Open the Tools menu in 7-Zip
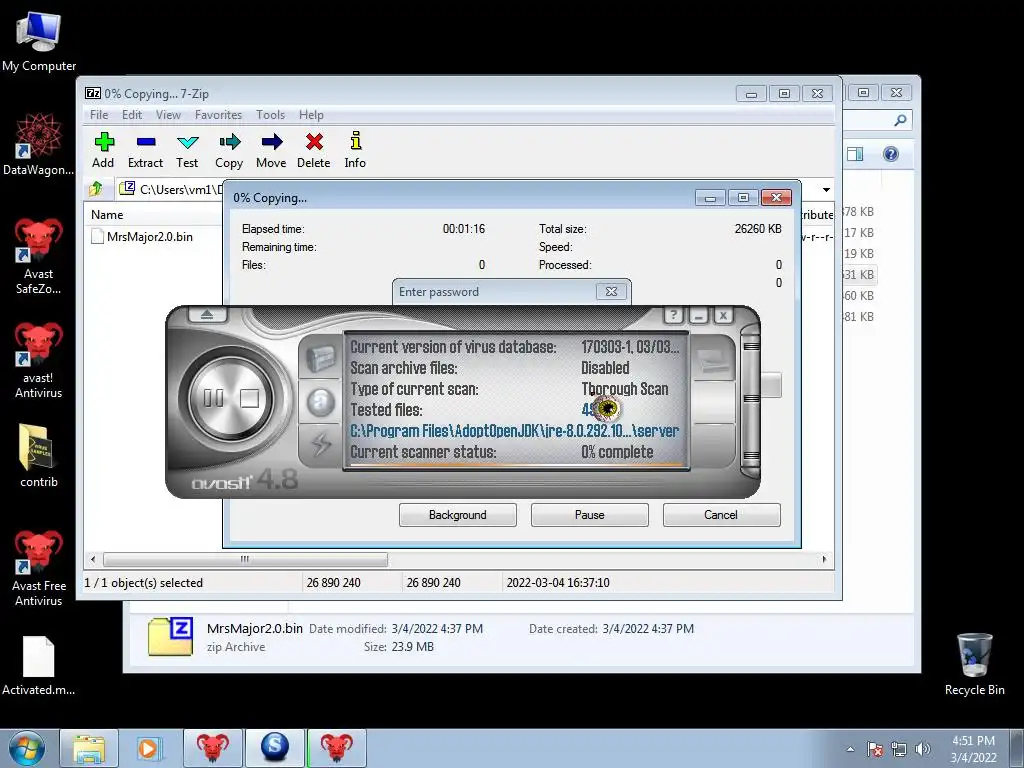This screenshot has height=768, width=1024. (x=270, y=115)
